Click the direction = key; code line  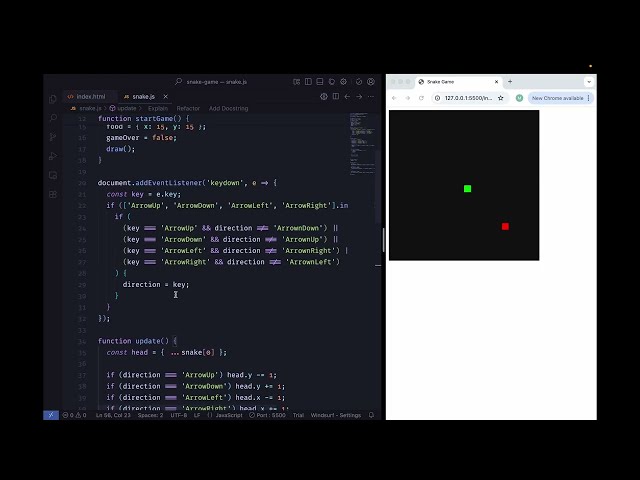[x=156, y=284]
